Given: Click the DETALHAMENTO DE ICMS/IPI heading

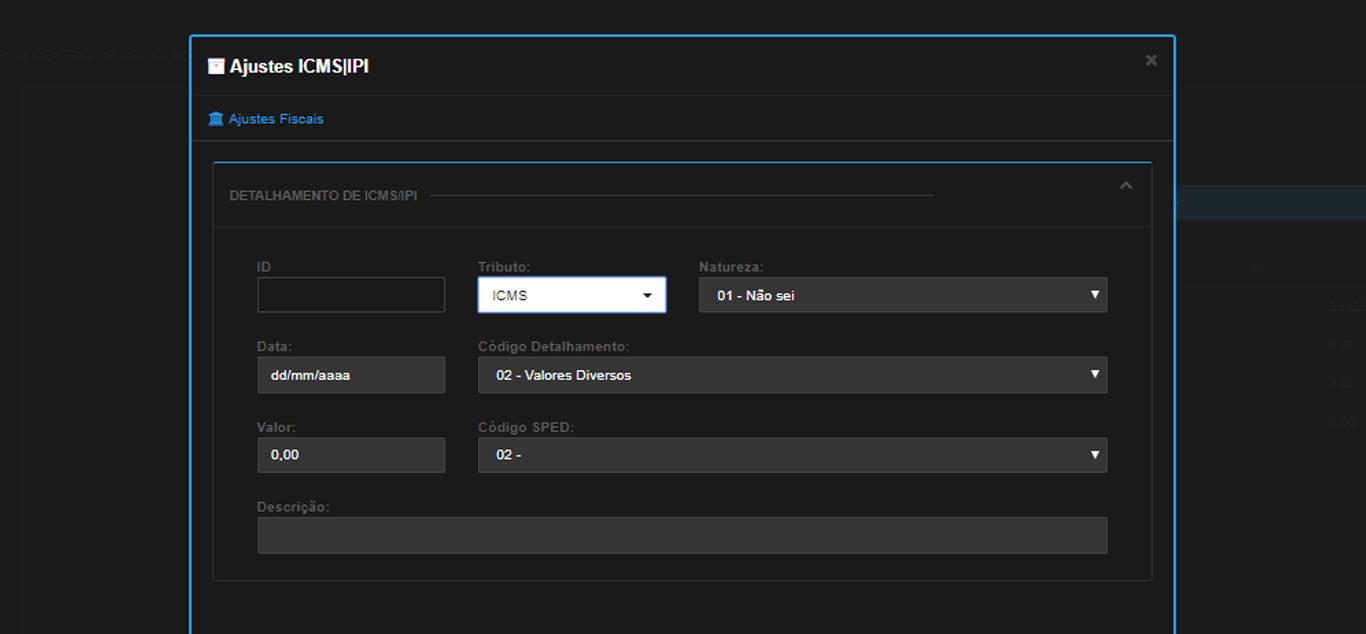Looking at the screenshot, I should click(323, 195).
